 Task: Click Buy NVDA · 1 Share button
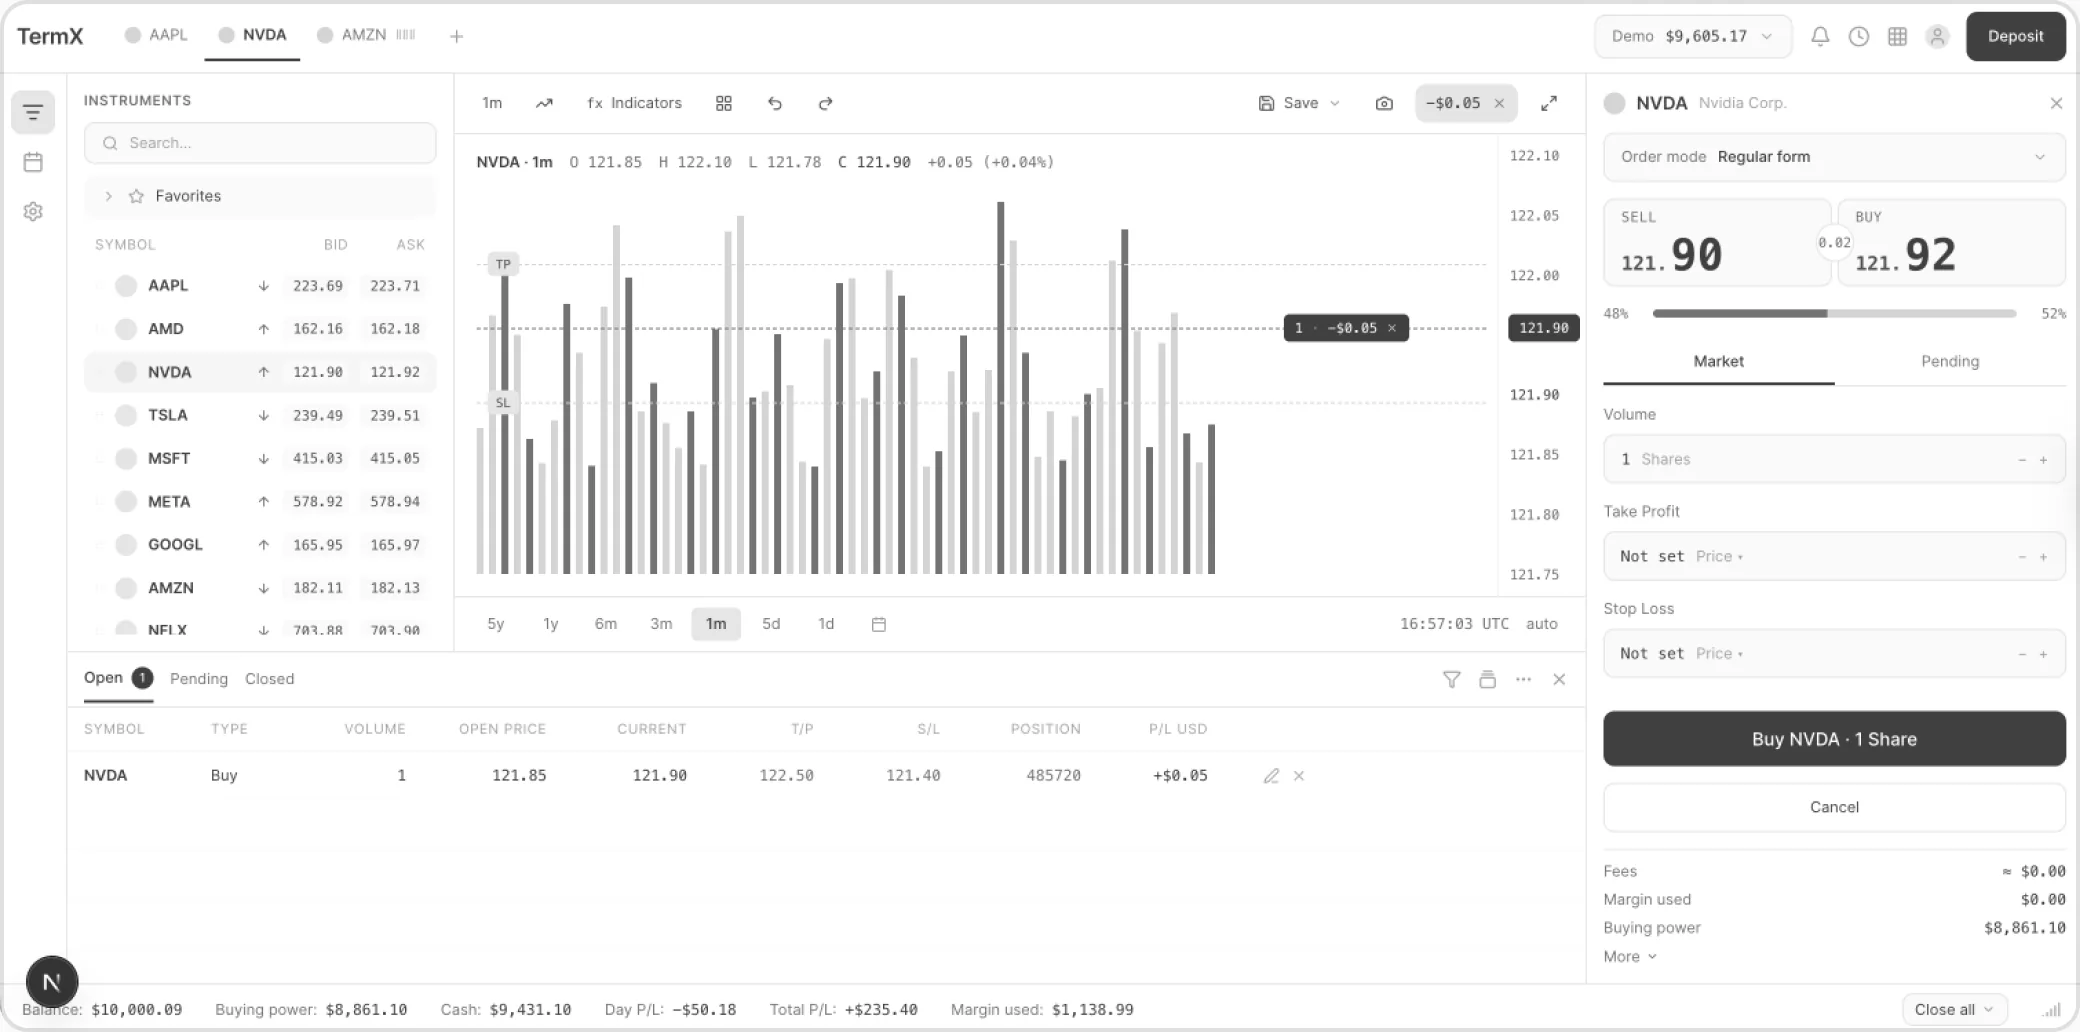(x=1834, y=739)
